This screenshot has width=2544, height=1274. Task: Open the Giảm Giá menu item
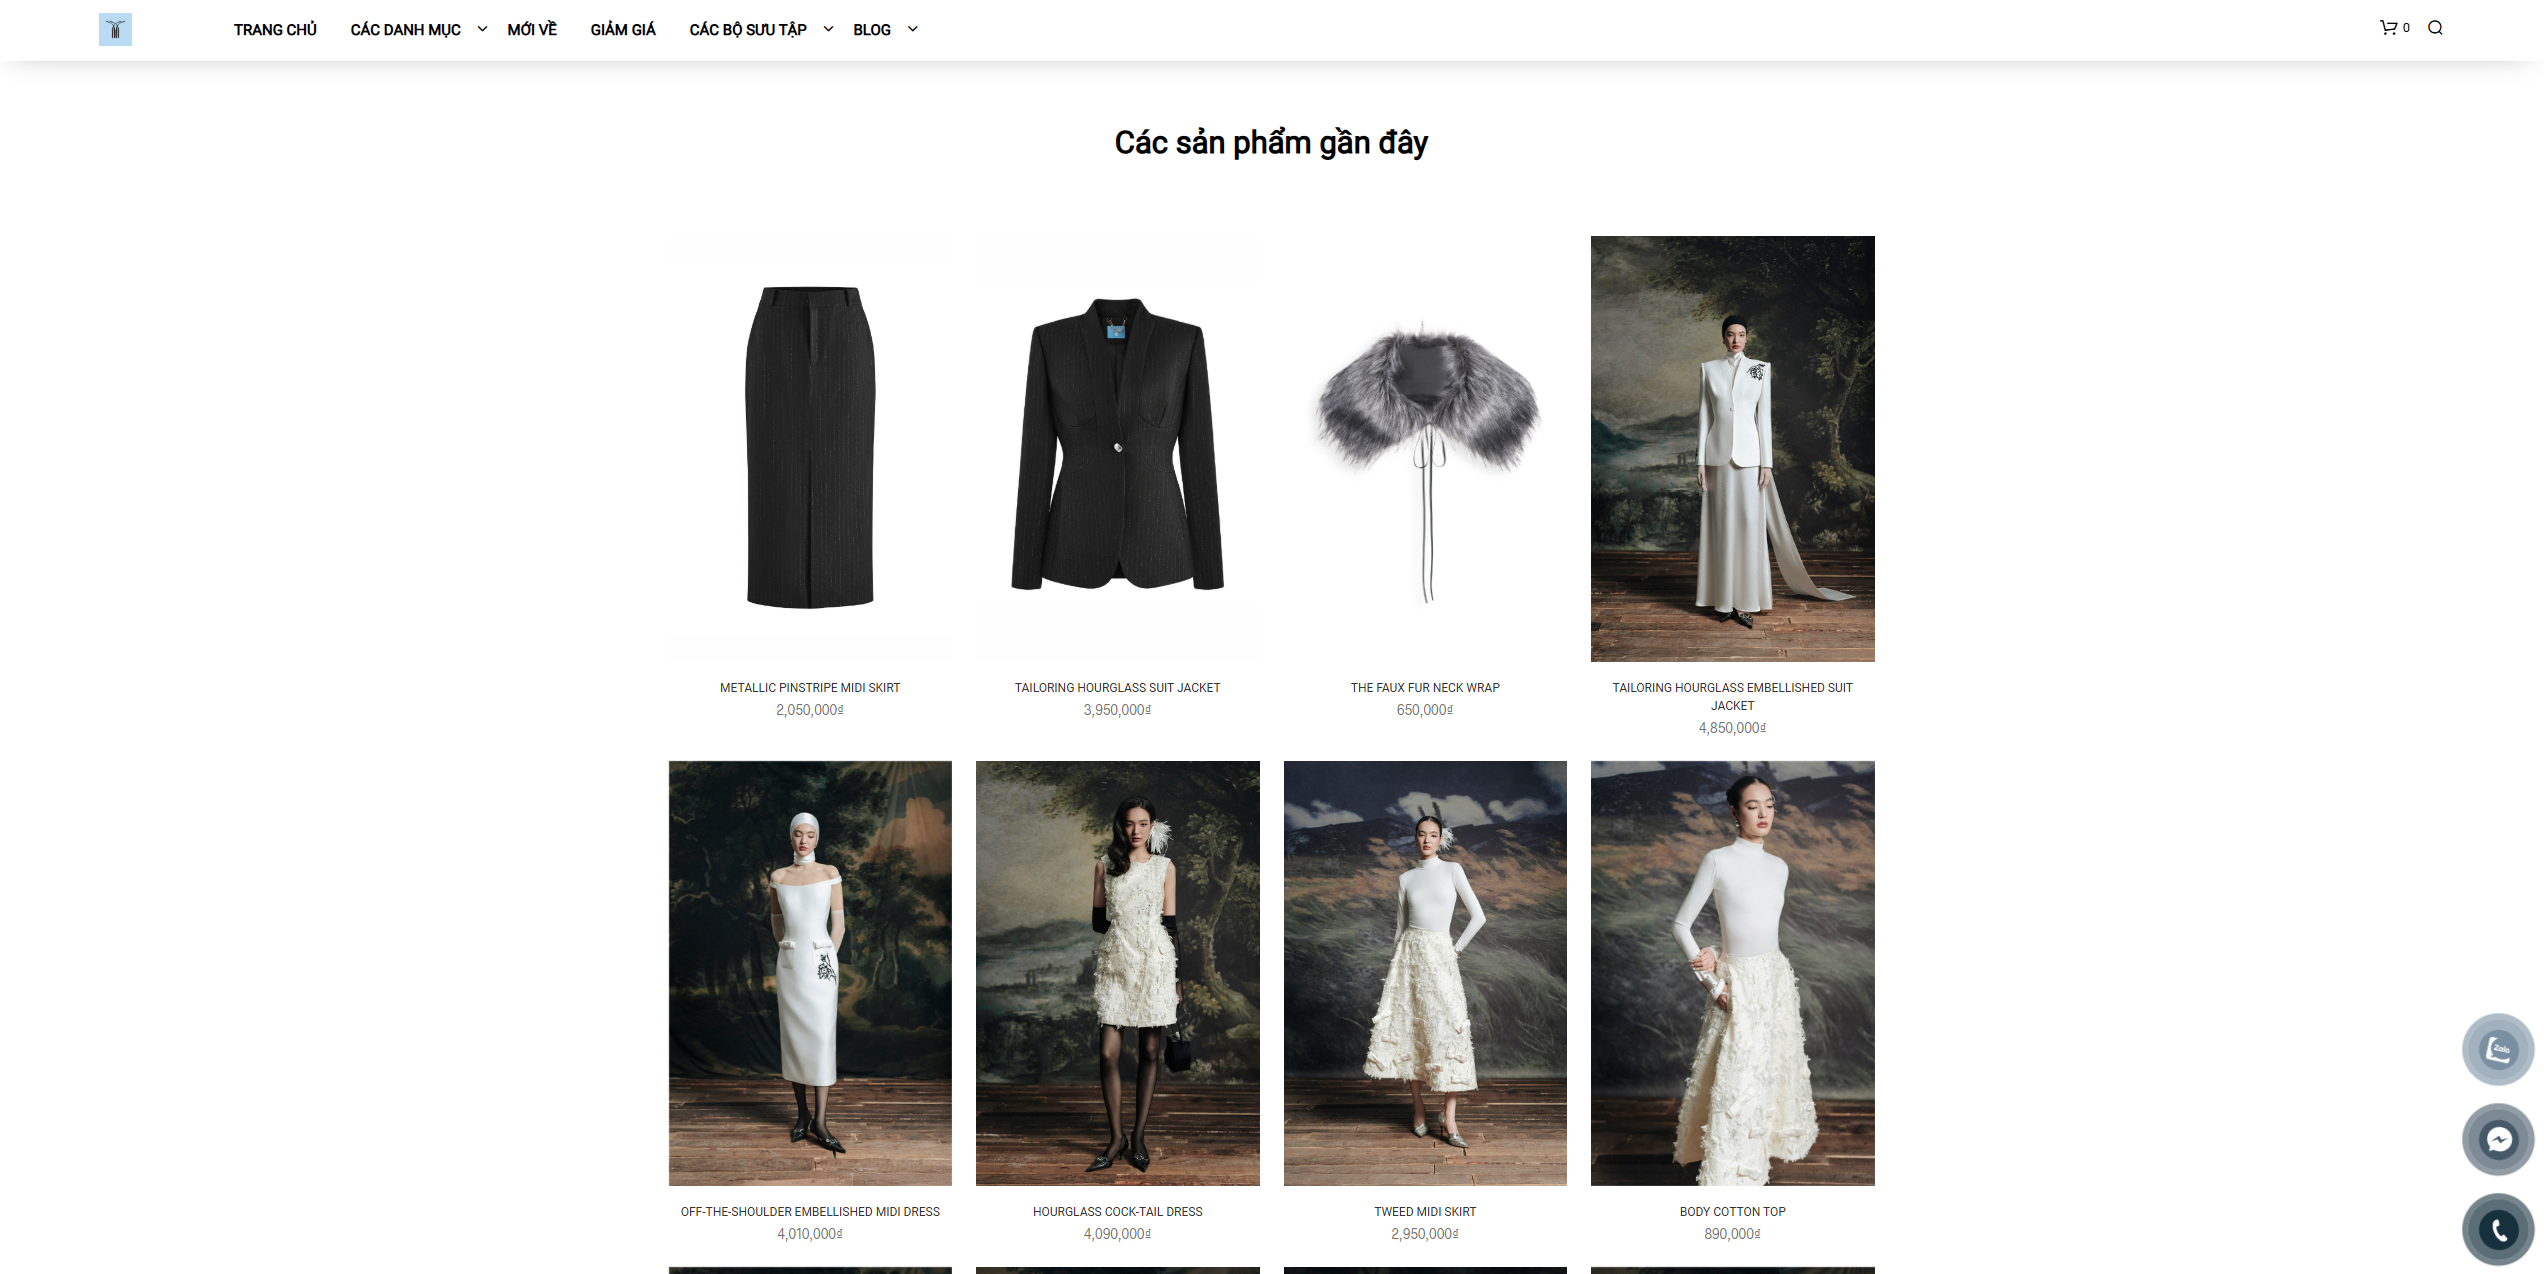623,30
